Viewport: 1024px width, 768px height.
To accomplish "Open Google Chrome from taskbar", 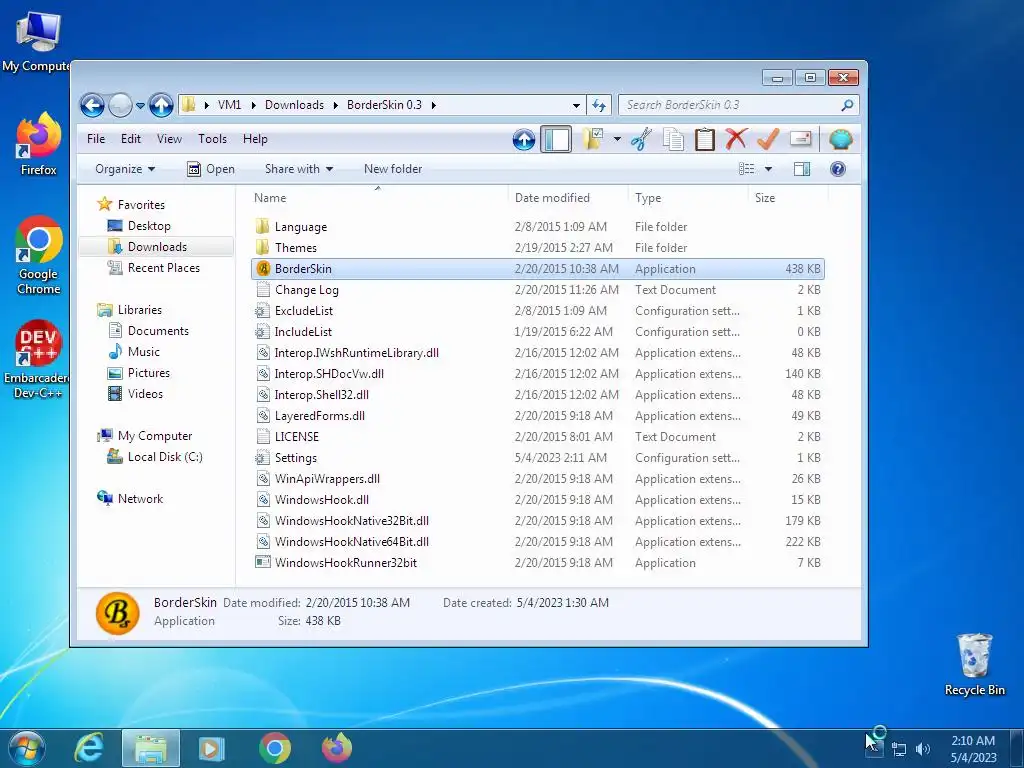I will (275, 748).
